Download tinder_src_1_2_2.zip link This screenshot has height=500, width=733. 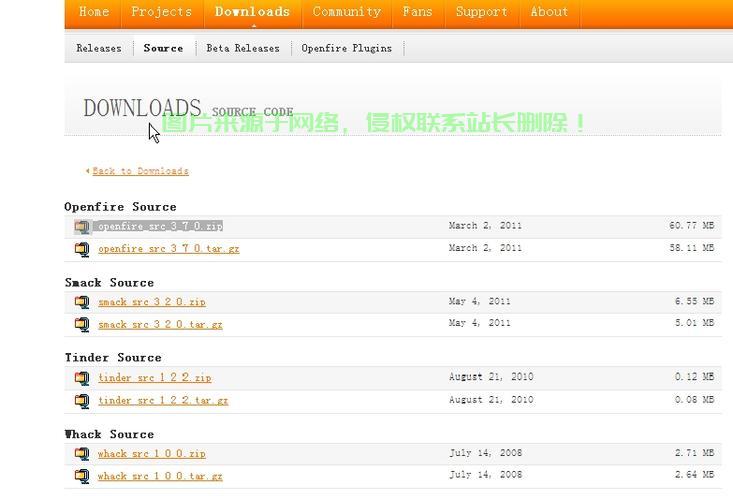pos(155,378)
